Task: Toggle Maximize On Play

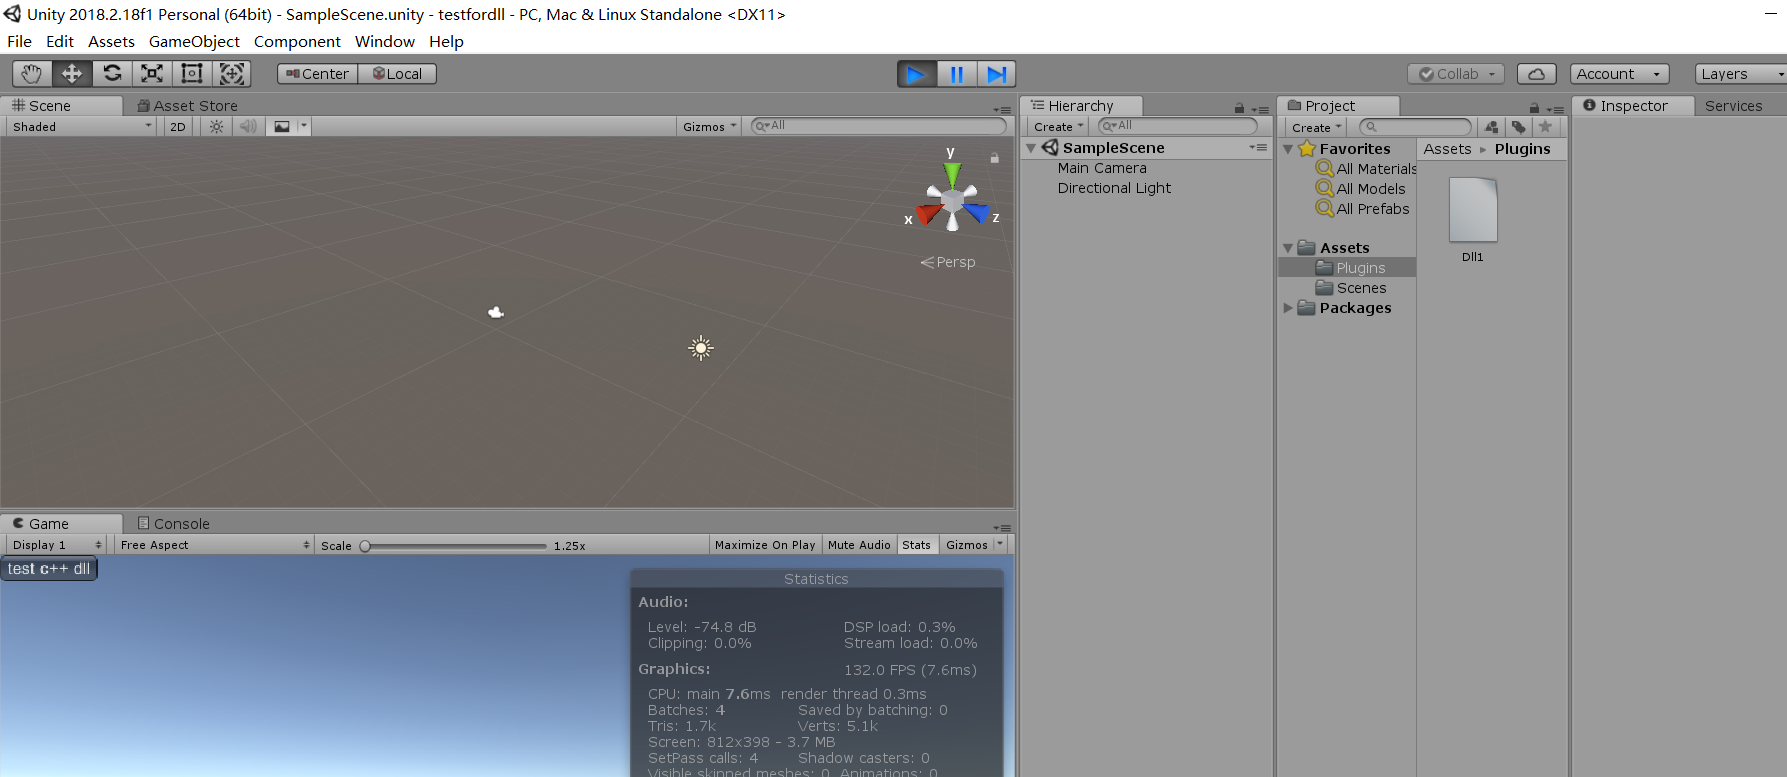Action: point(765,545)
